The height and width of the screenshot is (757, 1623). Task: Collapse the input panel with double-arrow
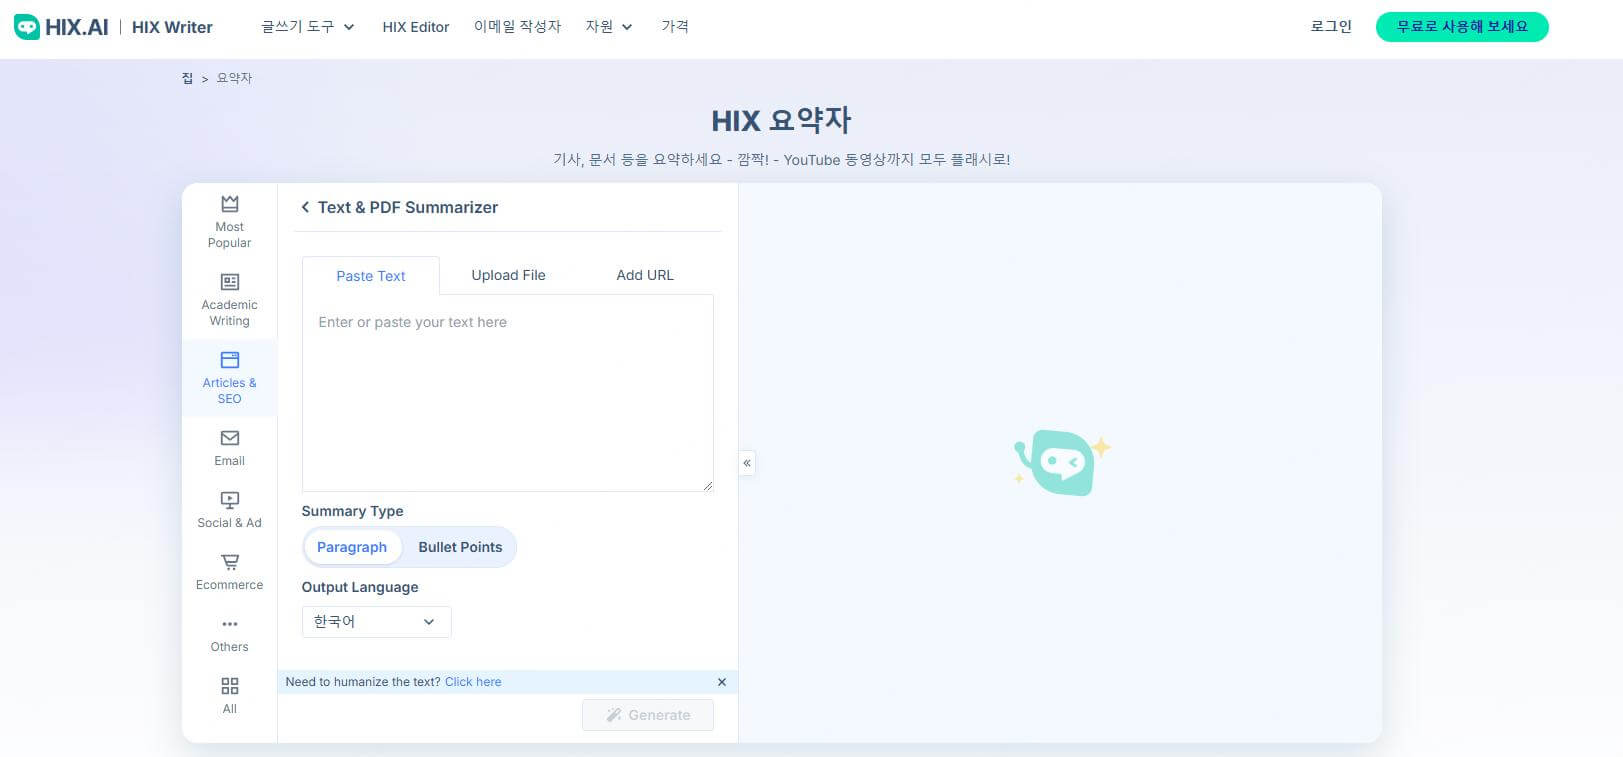[747, 463]
